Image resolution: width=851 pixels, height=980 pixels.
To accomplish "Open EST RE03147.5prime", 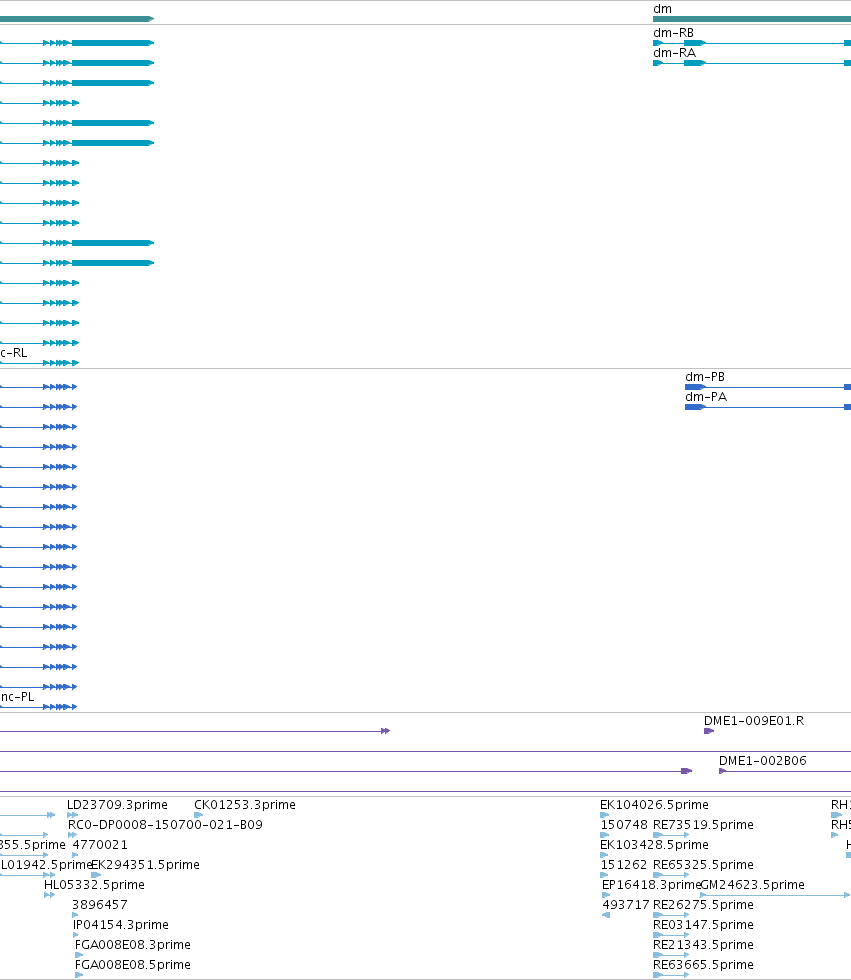I will (703, 924).
